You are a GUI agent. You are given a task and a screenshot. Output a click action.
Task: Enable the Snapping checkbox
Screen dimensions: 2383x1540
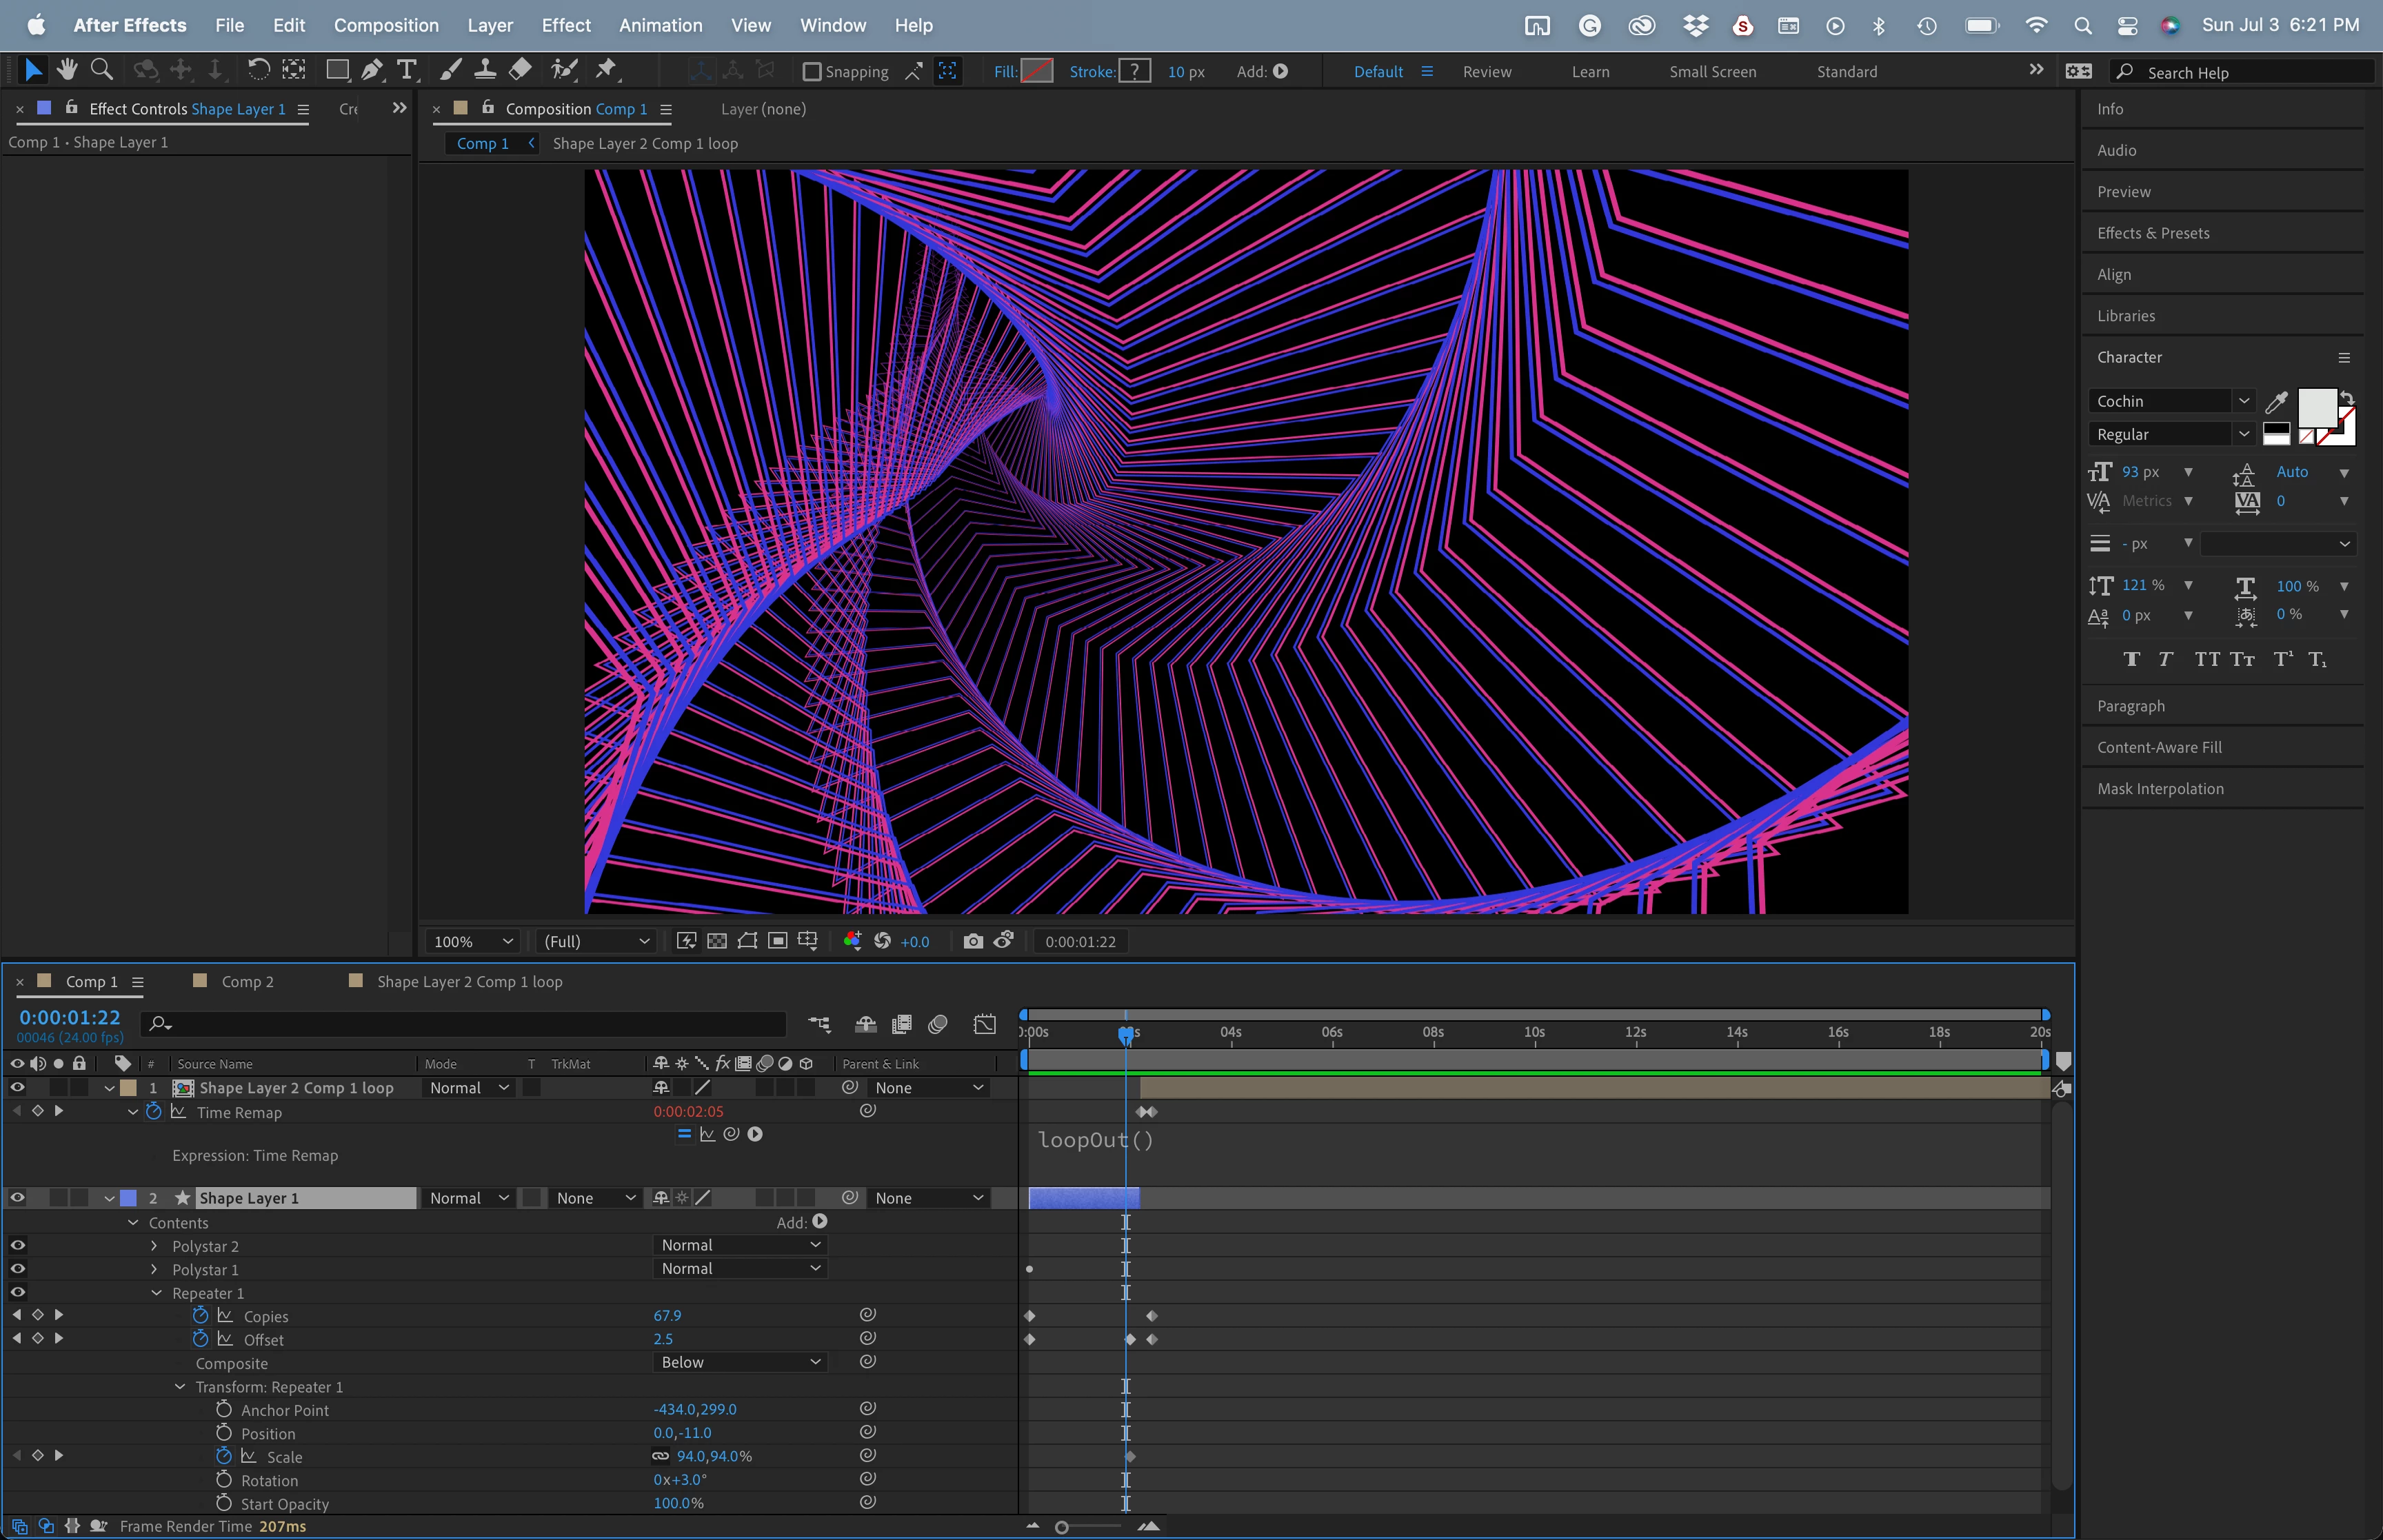point(812,72)
